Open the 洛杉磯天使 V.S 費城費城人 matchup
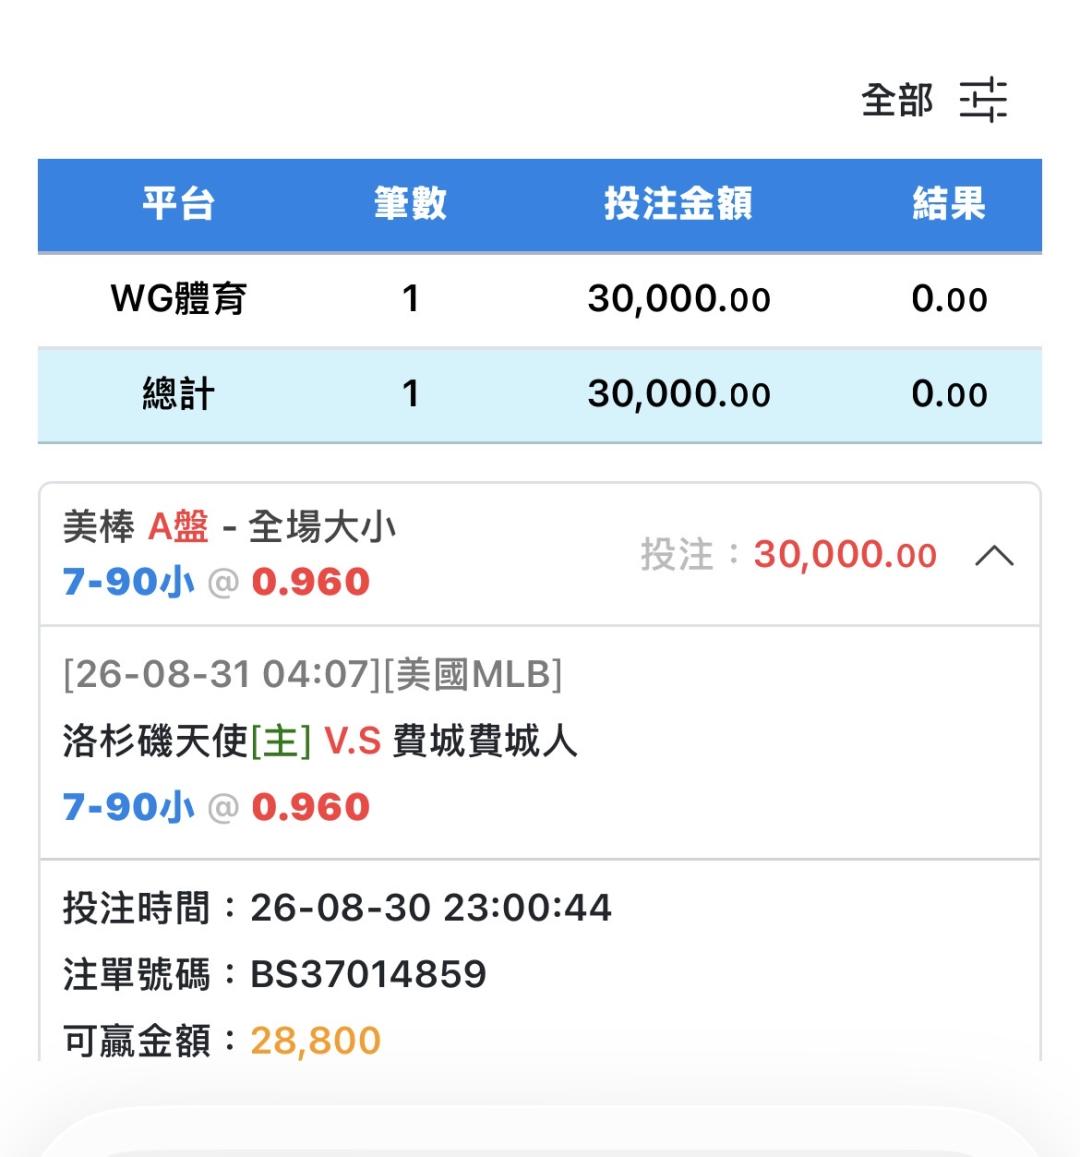This screenshot has height=1157, width=1080. [x=319, y=740]
